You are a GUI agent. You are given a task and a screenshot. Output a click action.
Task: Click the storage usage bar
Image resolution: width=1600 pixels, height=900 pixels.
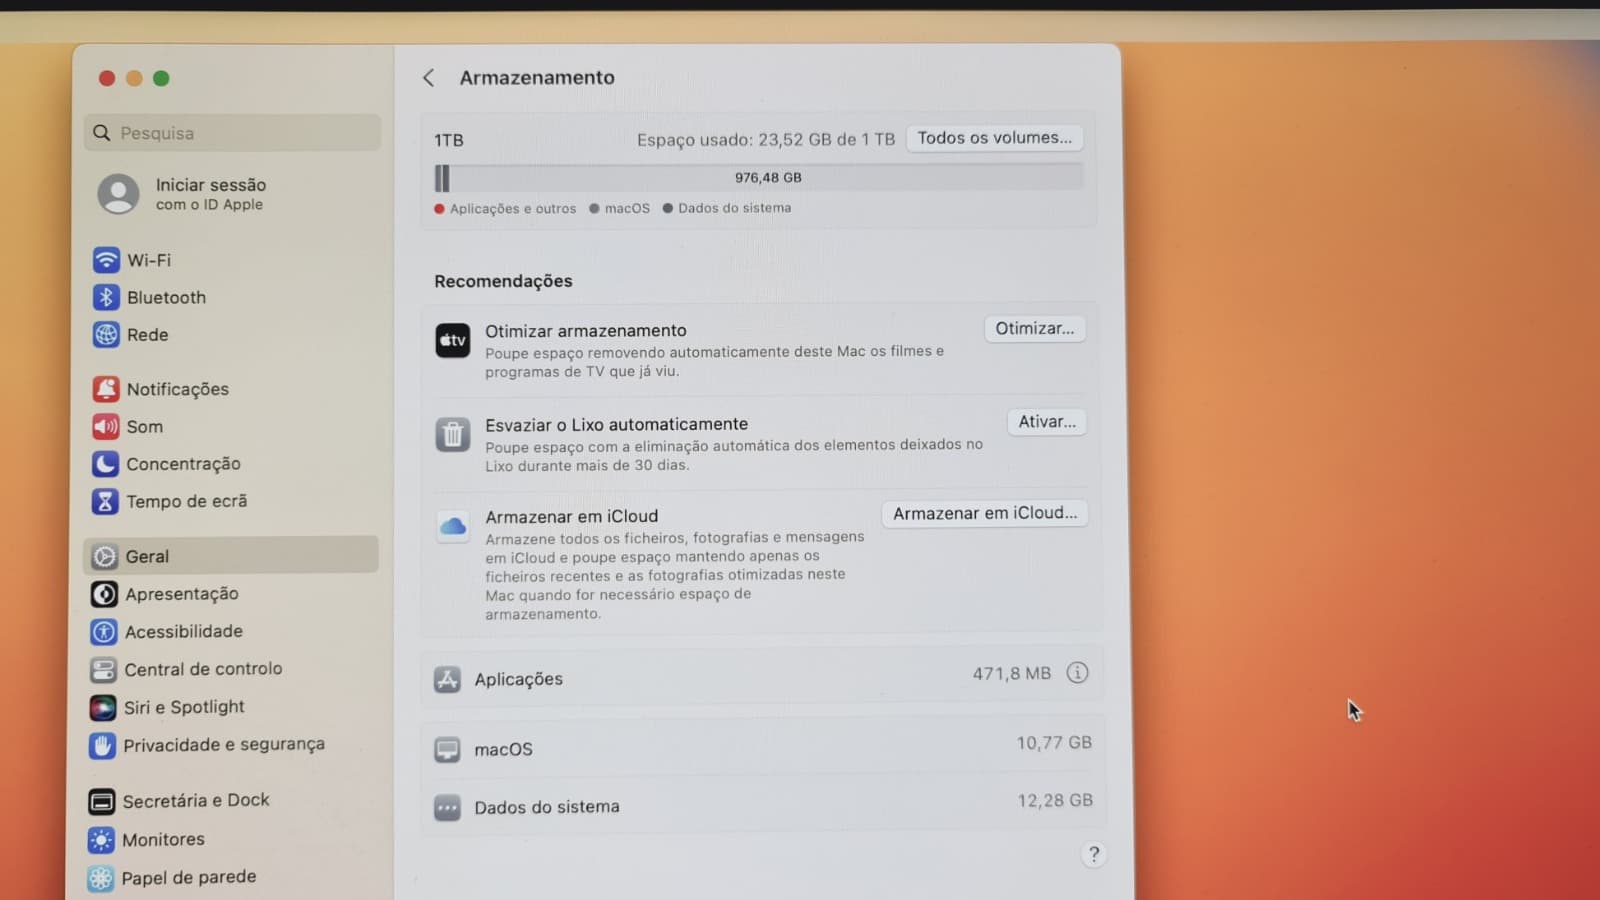point(759,178)
